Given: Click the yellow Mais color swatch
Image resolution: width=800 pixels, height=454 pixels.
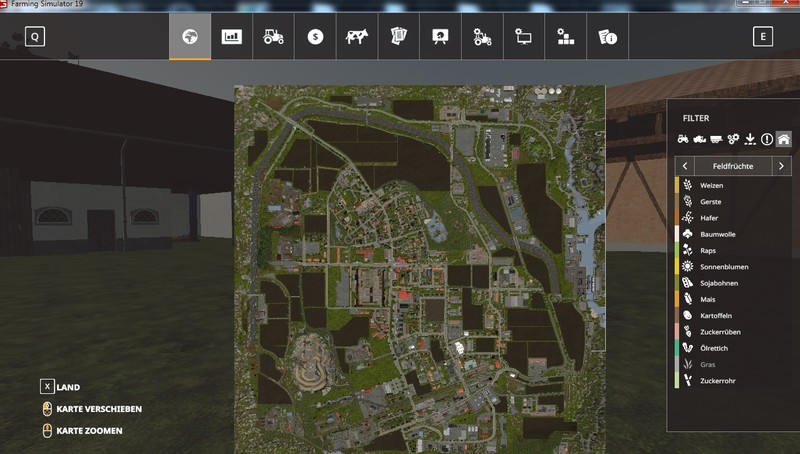Looking at the screenshot, I should (677, 299).
